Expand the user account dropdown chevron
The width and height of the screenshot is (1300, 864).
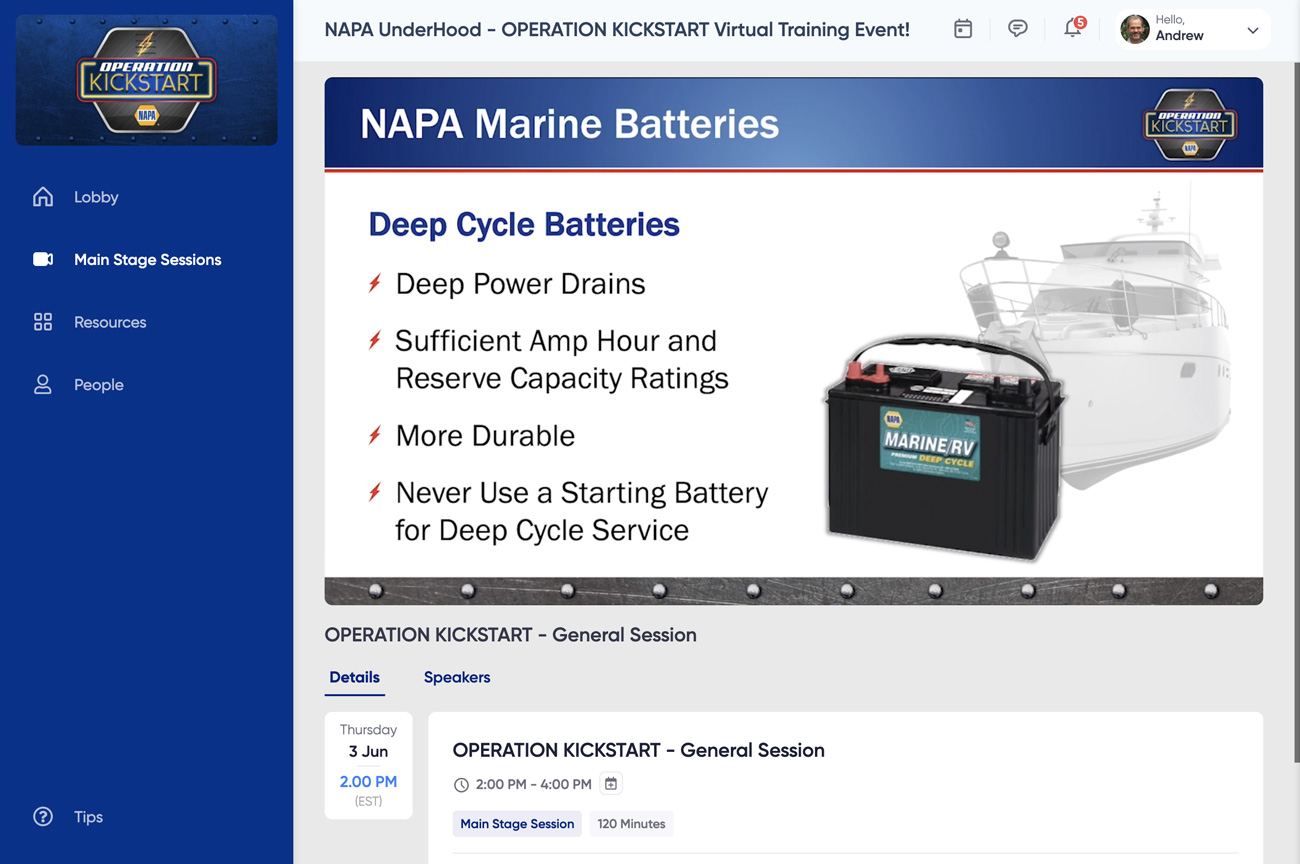[x=1252, y=30]
